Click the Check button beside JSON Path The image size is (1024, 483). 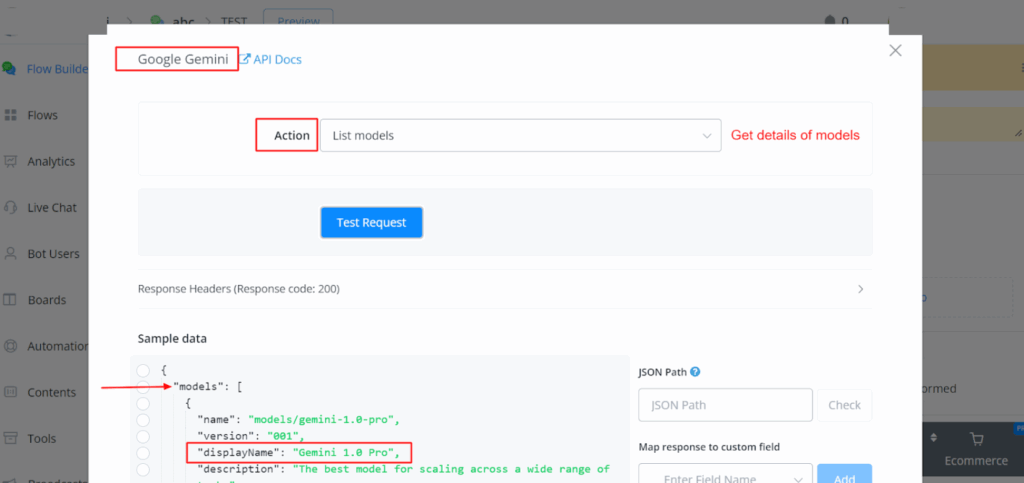click(x=844, y=405)
